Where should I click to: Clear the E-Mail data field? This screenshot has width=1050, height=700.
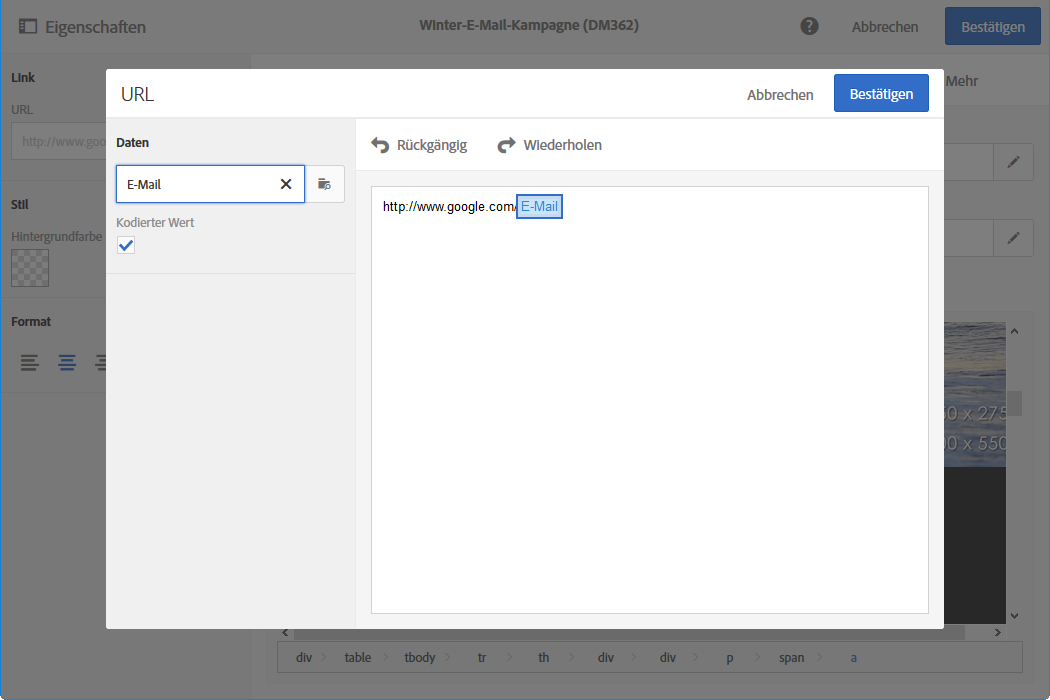[286, 184]
